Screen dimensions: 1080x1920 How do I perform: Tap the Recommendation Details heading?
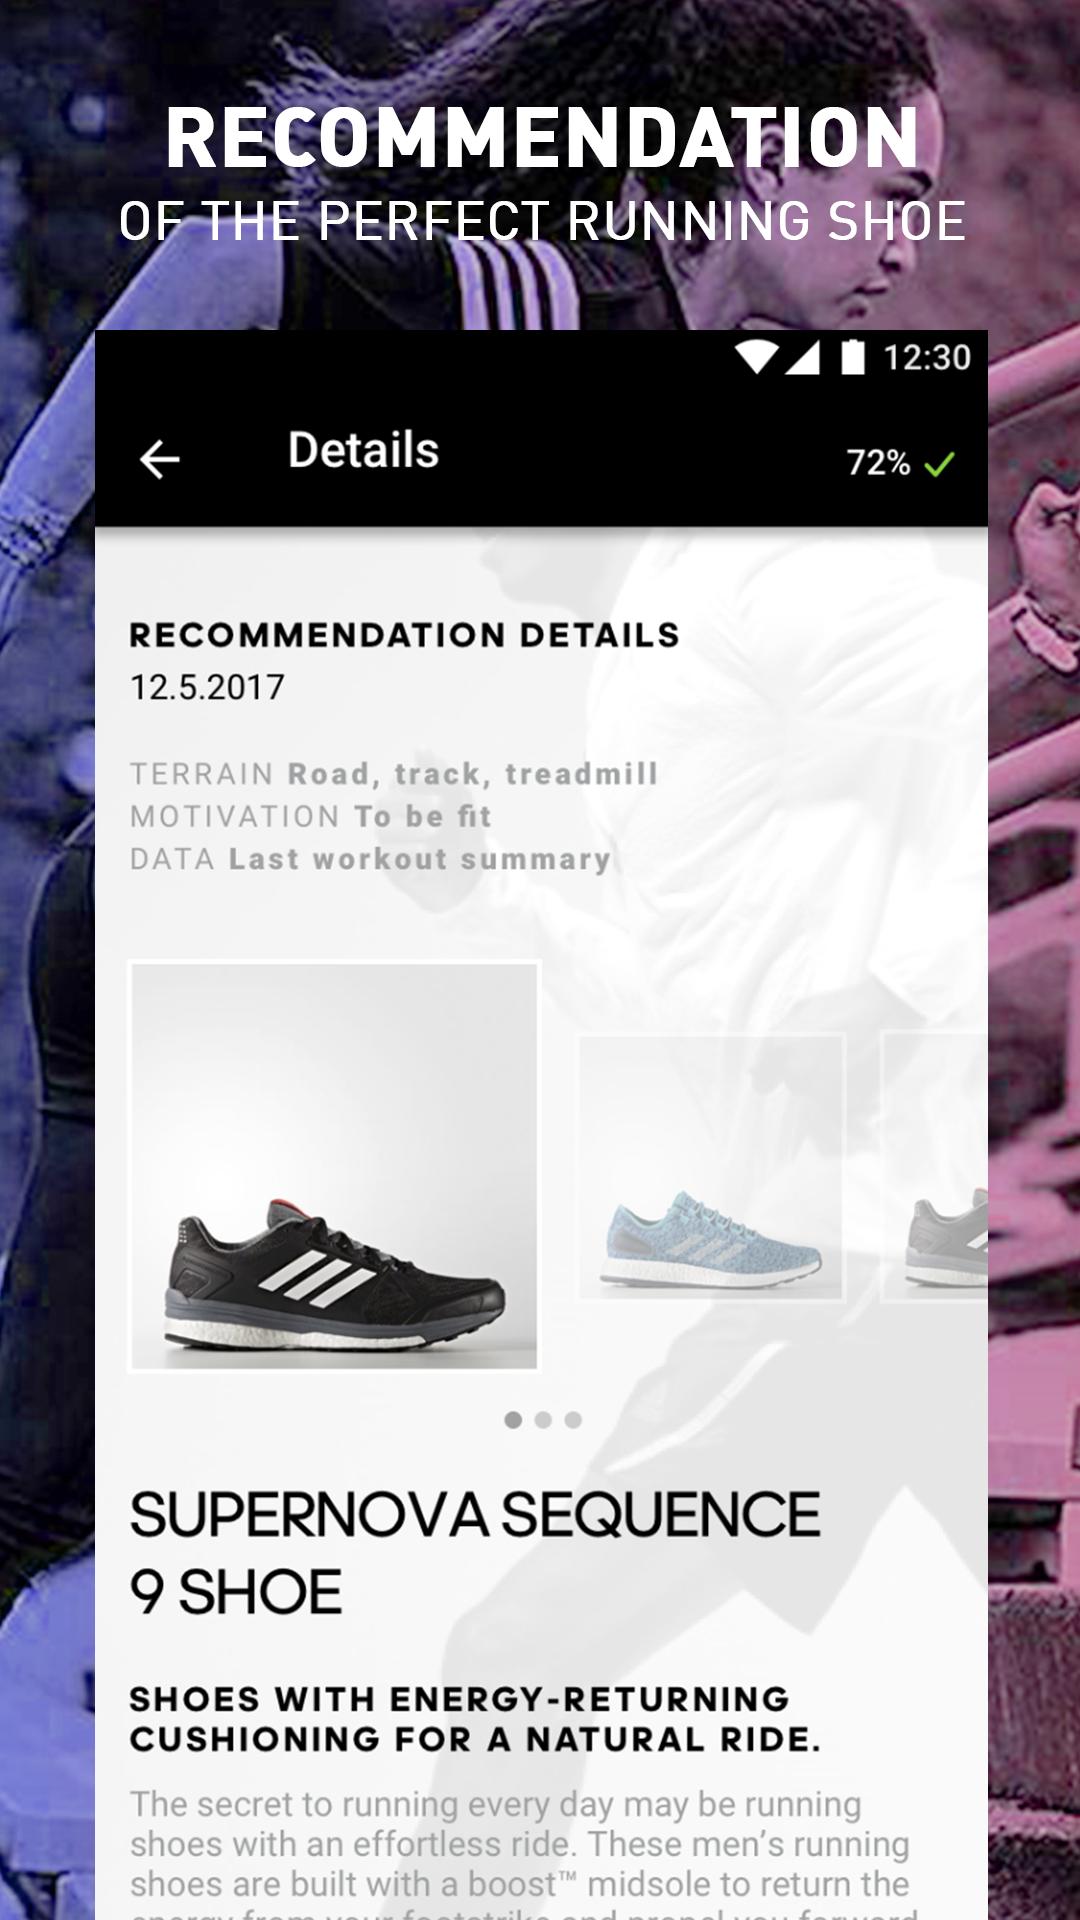405,635
